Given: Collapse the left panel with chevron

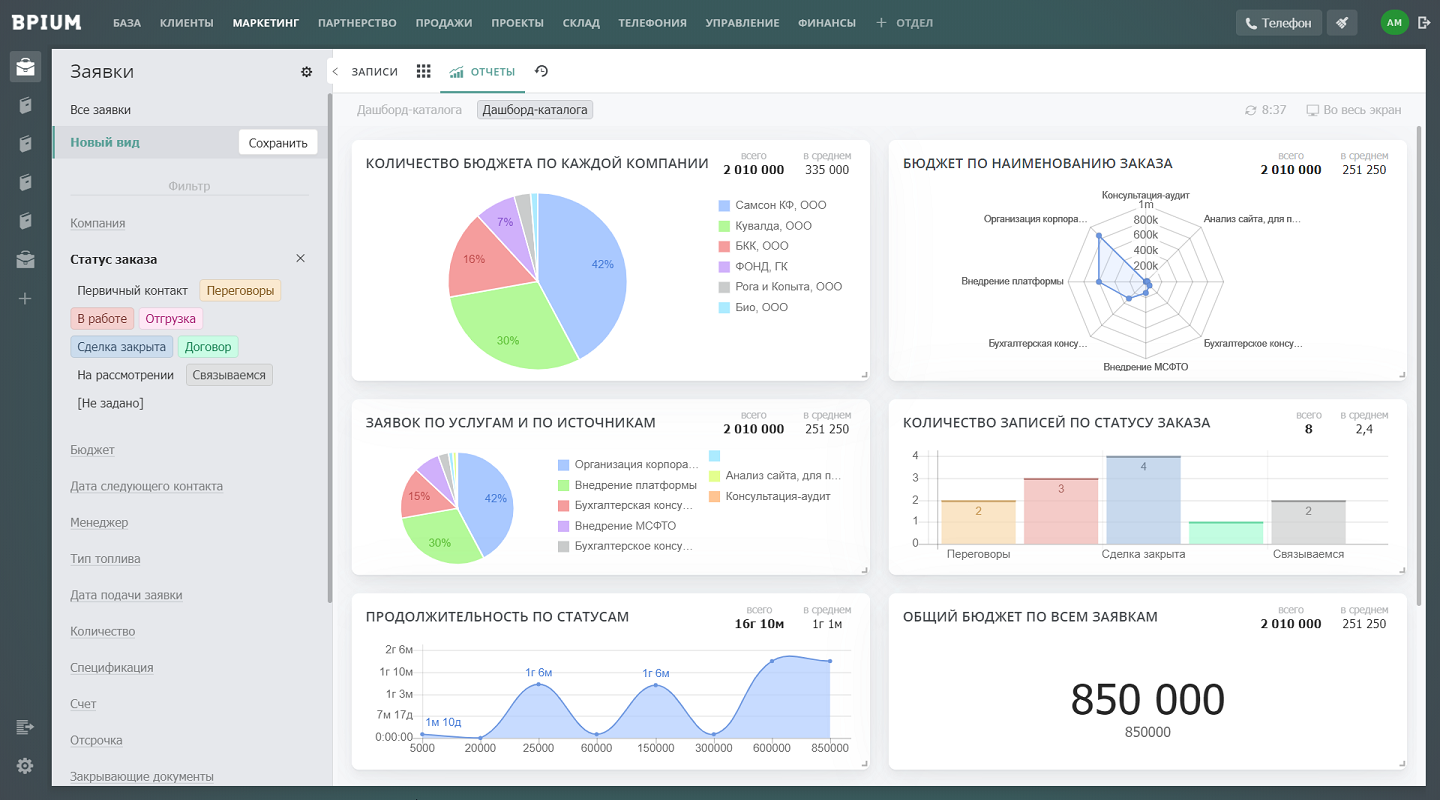Looking at the screenshot, I should point(335,72).
